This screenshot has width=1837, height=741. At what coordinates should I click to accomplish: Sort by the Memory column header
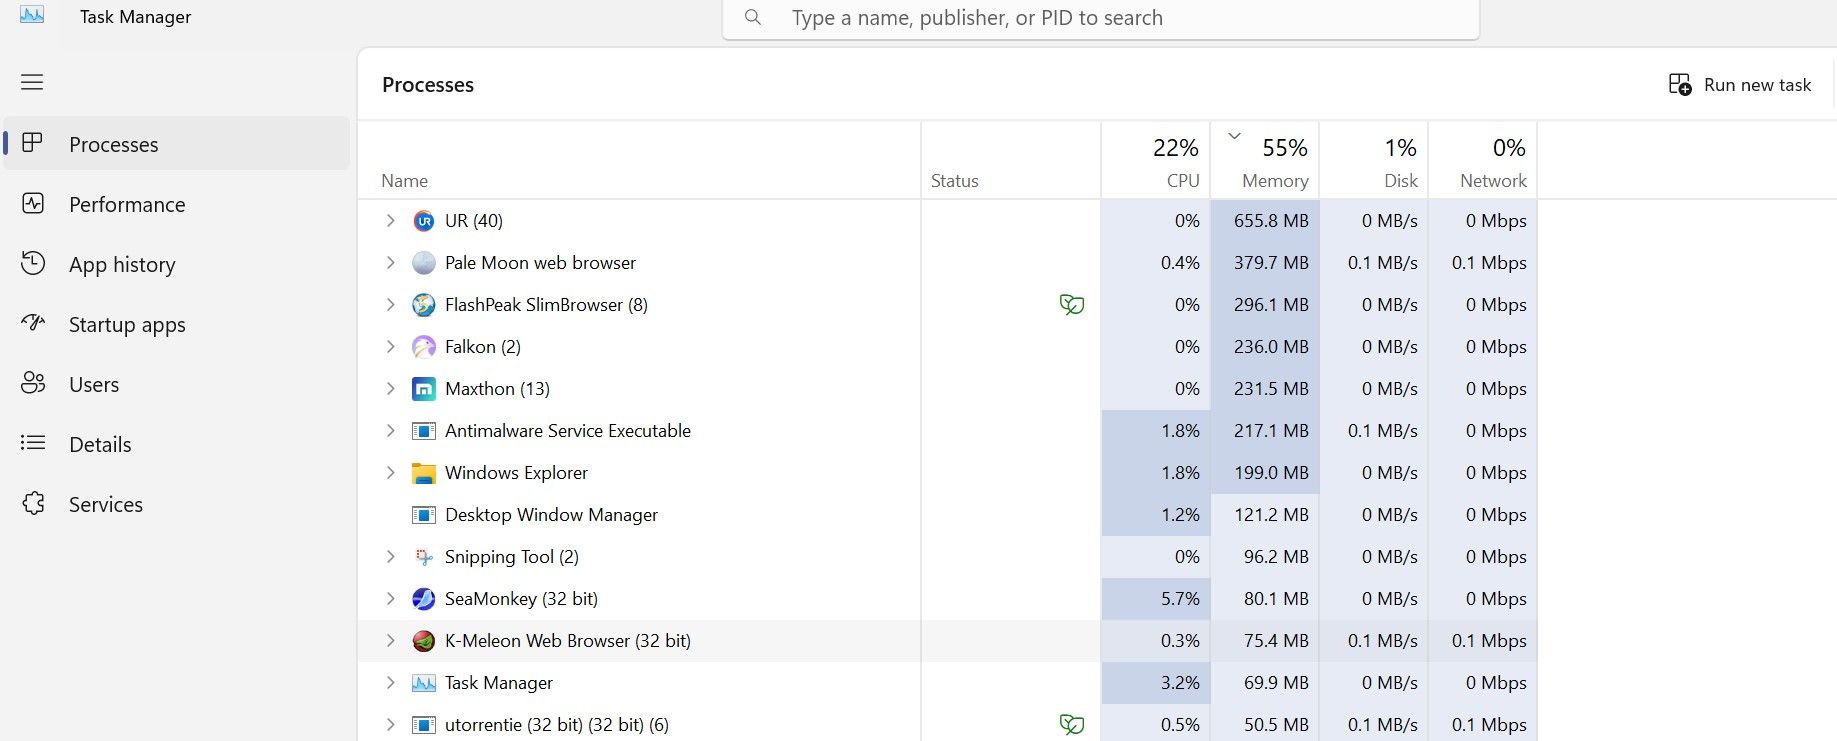click(1270, 162)
